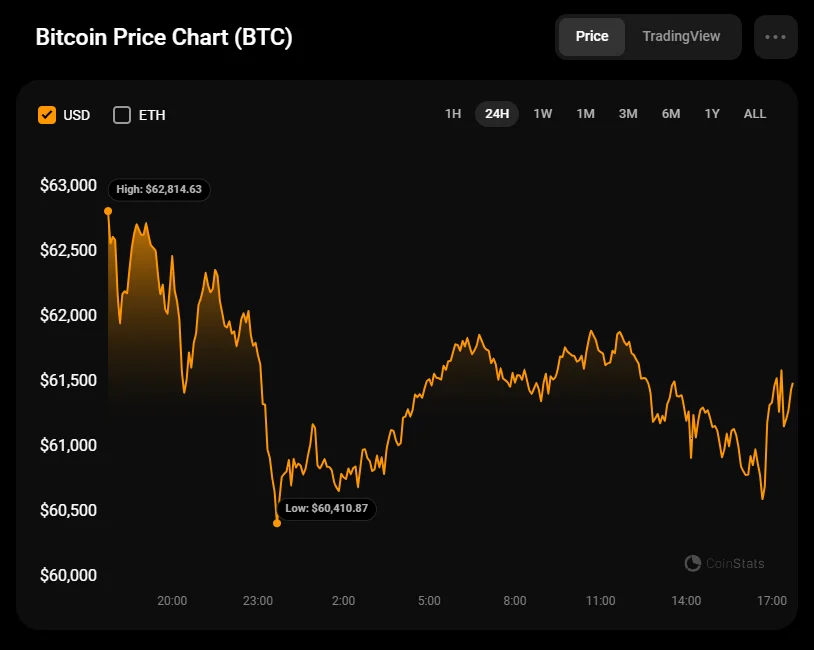Select the 6M time range

coord(671,114)
